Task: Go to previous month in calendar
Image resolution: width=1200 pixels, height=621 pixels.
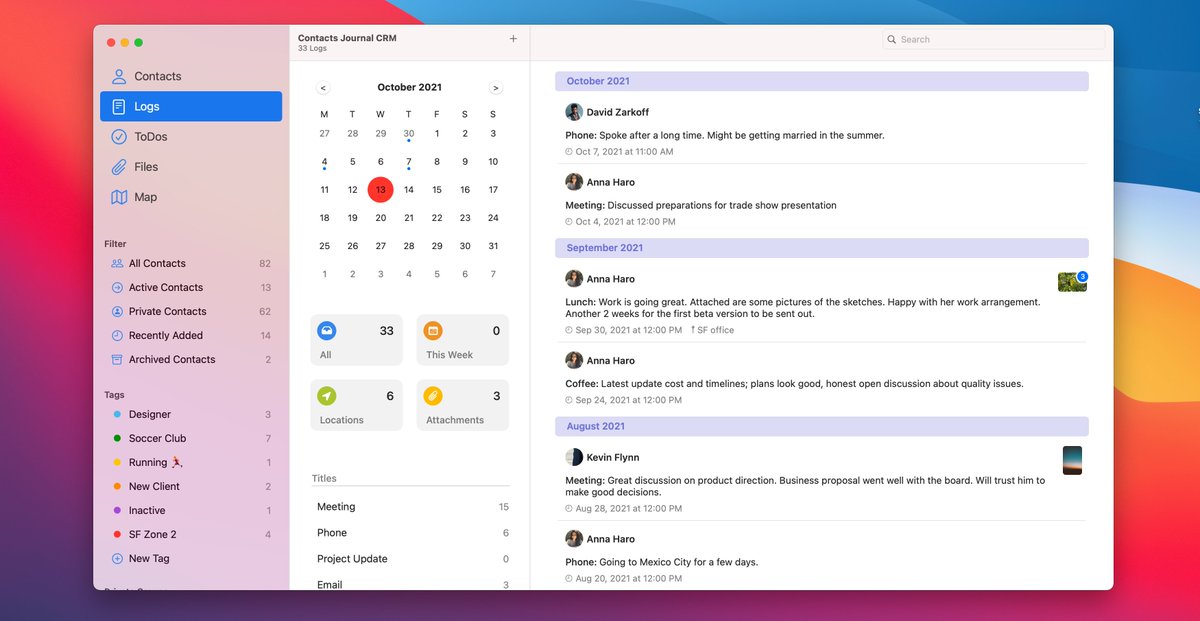Action: point(323,88)
